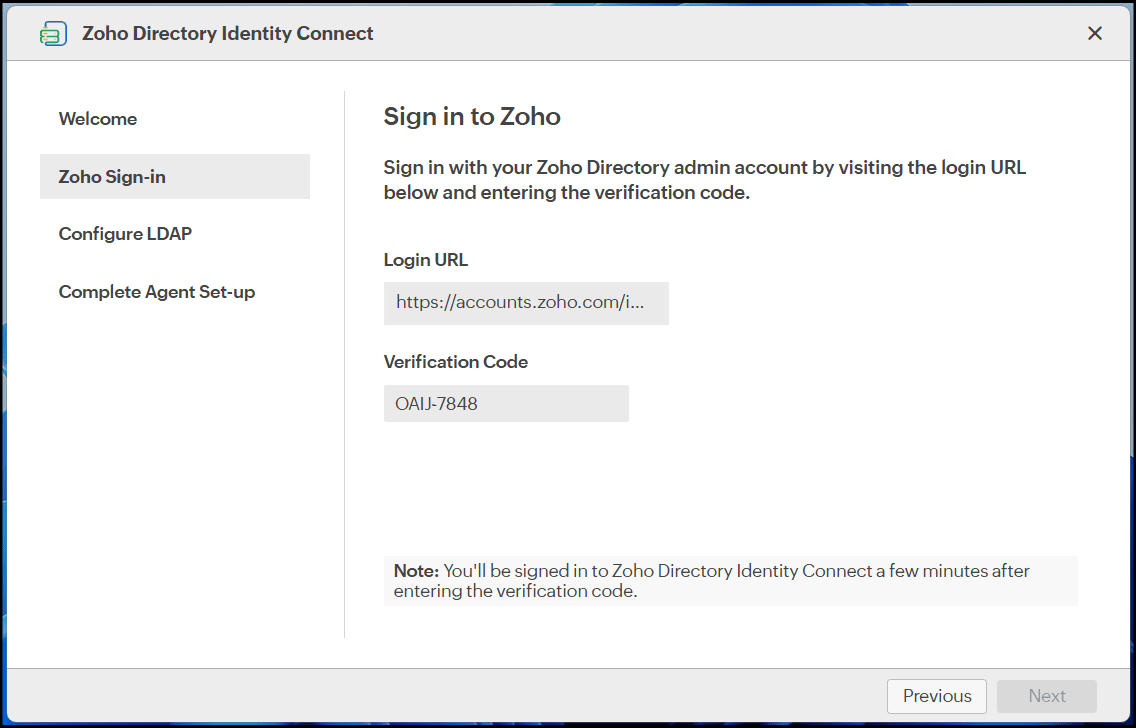Click the "Verification Code" label
Screen dimensions: 1136x728
[456, 362]
